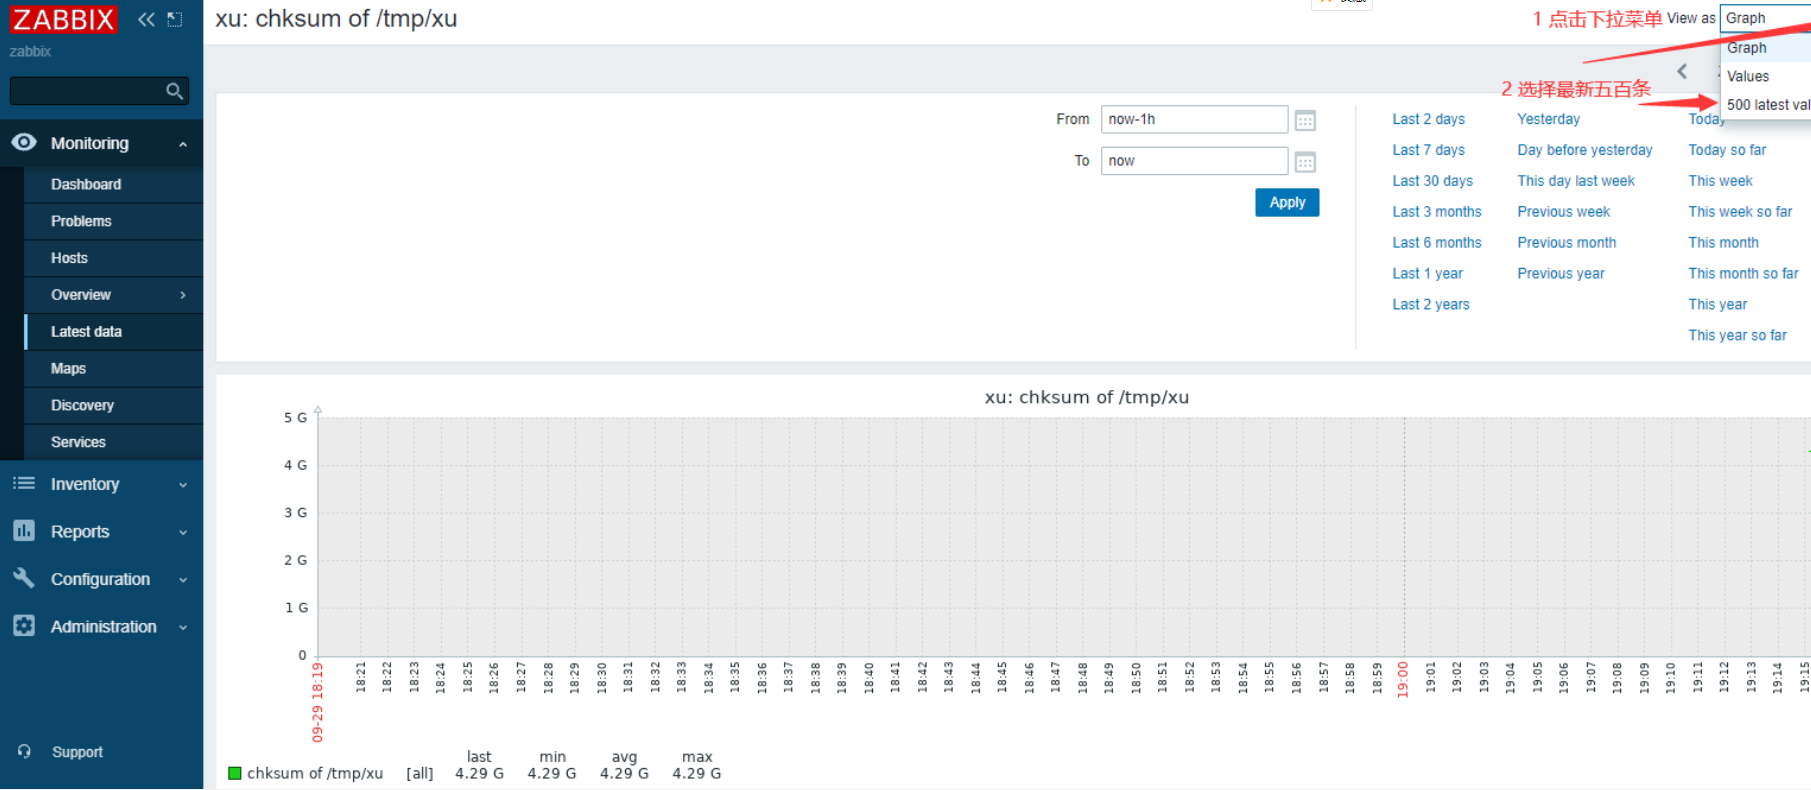The width and height of the screenshot is (1811, 790).
Task: Select 500 latest values option
Action: (x=1765, y=105)
